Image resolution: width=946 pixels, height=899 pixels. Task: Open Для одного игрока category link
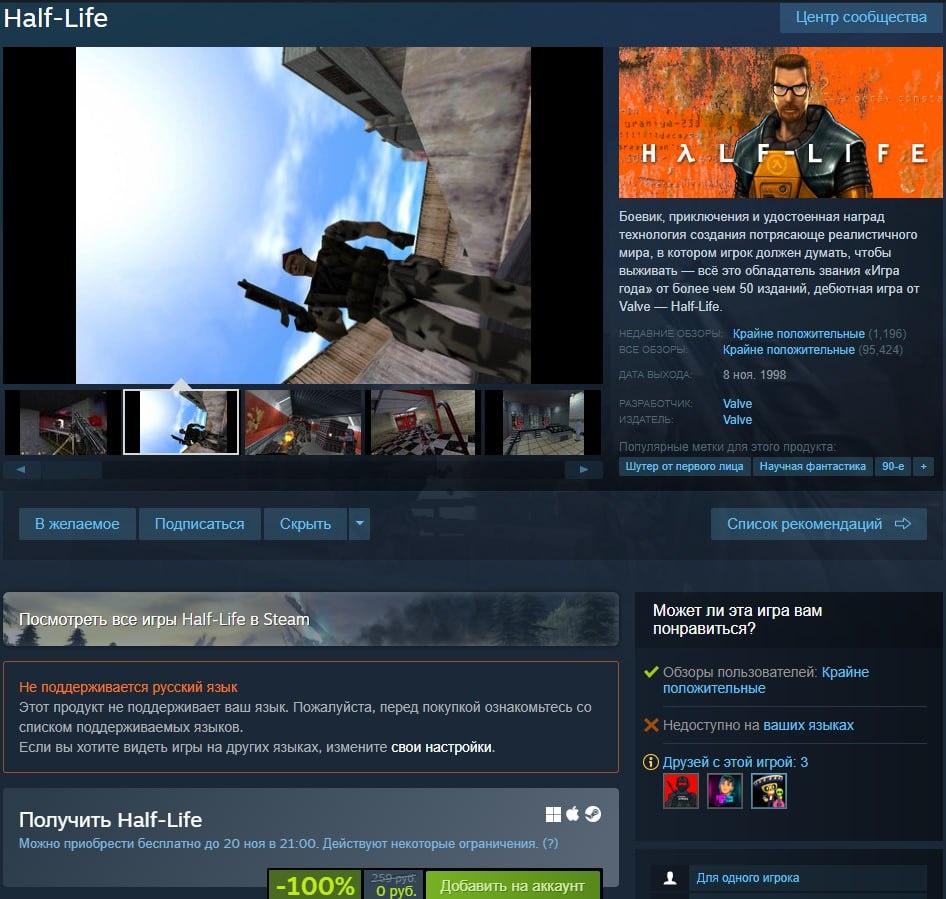(748, 878)
